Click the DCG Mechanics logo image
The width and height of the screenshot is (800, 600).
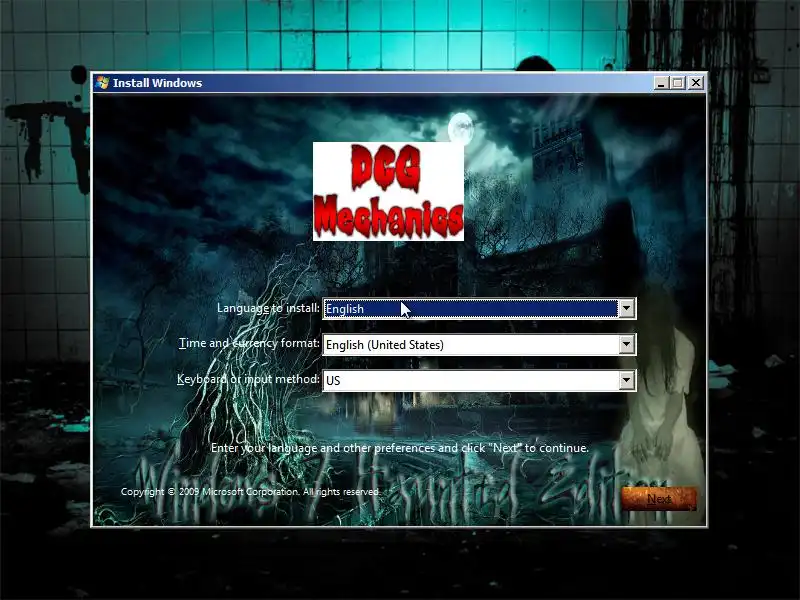pos(388,191)
